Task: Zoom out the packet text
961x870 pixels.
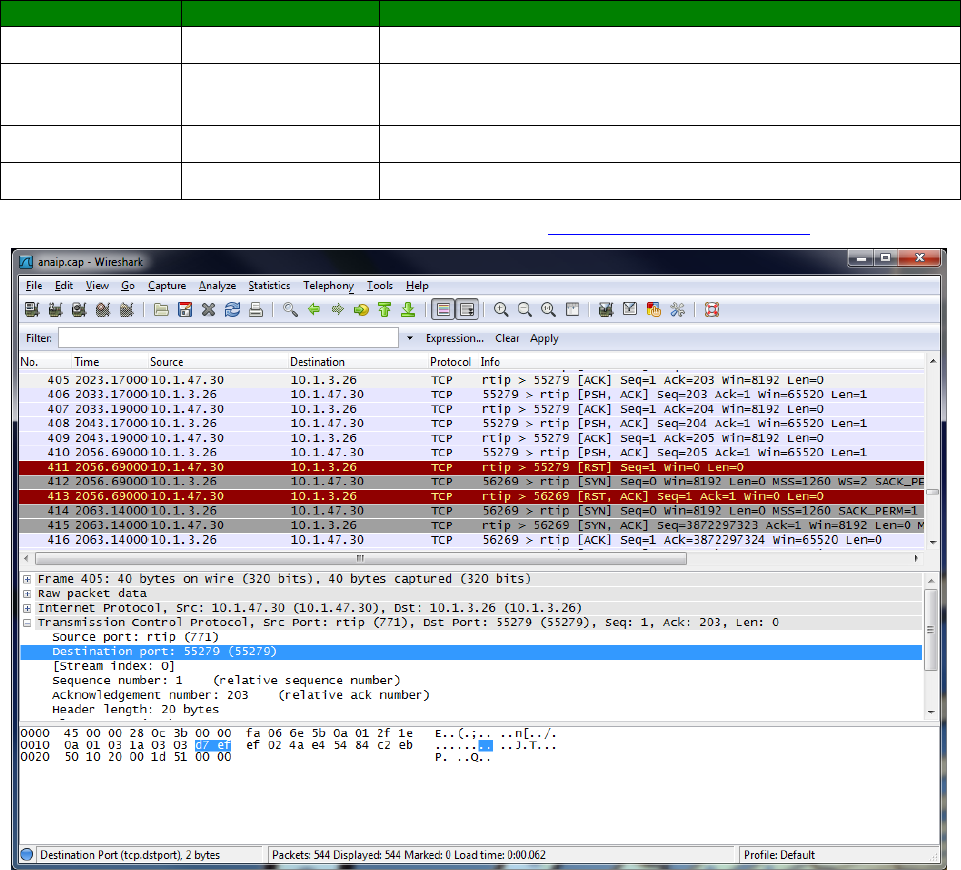Action: [525, 309]
